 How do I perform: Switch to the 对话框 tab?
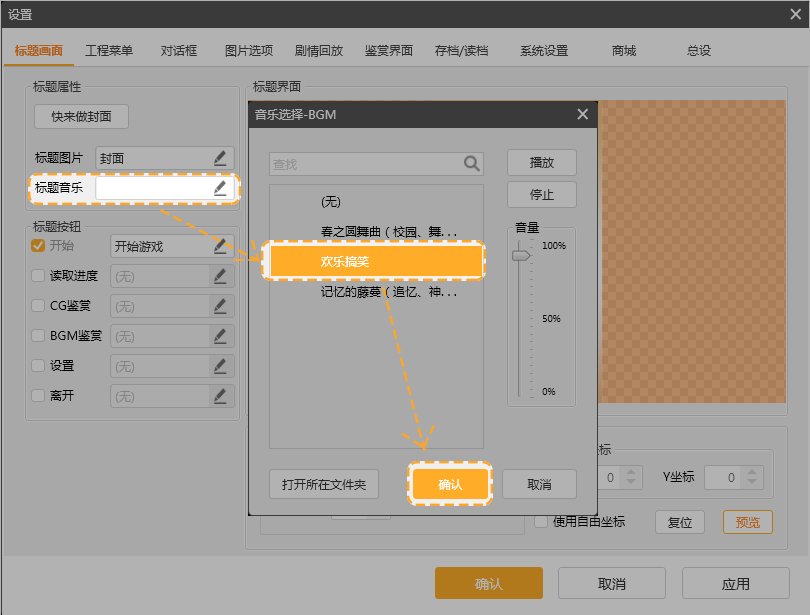[x=179, y=51]
